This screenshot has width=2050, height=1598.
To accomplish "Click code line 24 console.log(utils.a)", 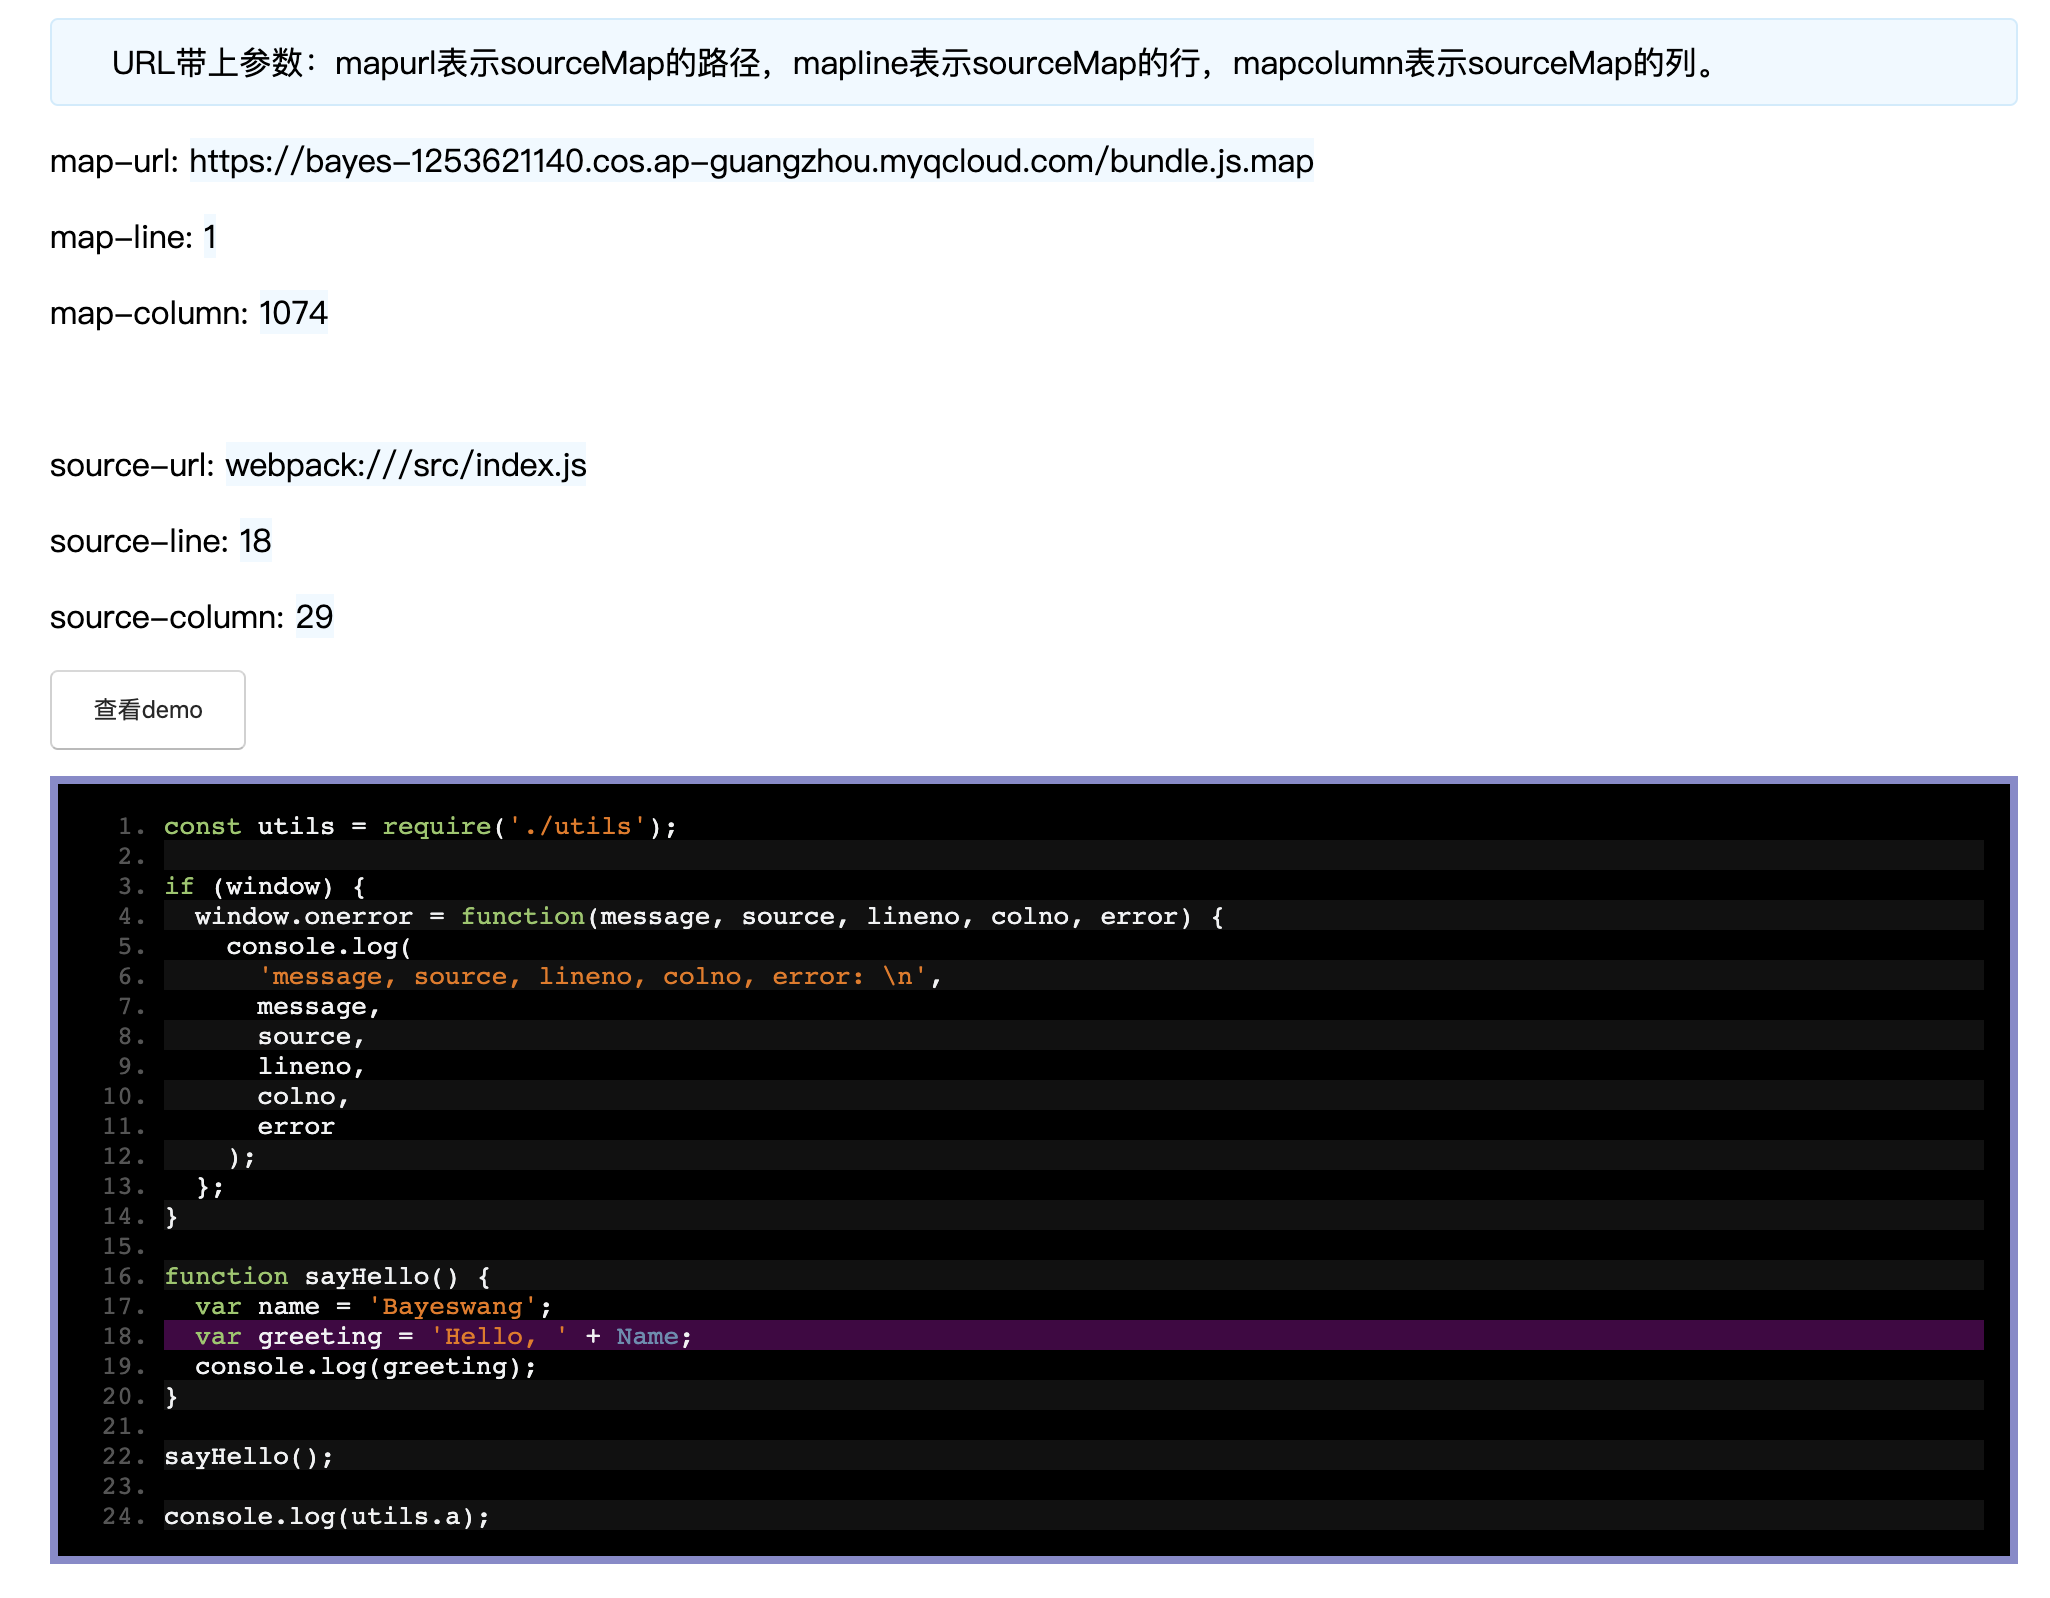I will (327, 1516).
